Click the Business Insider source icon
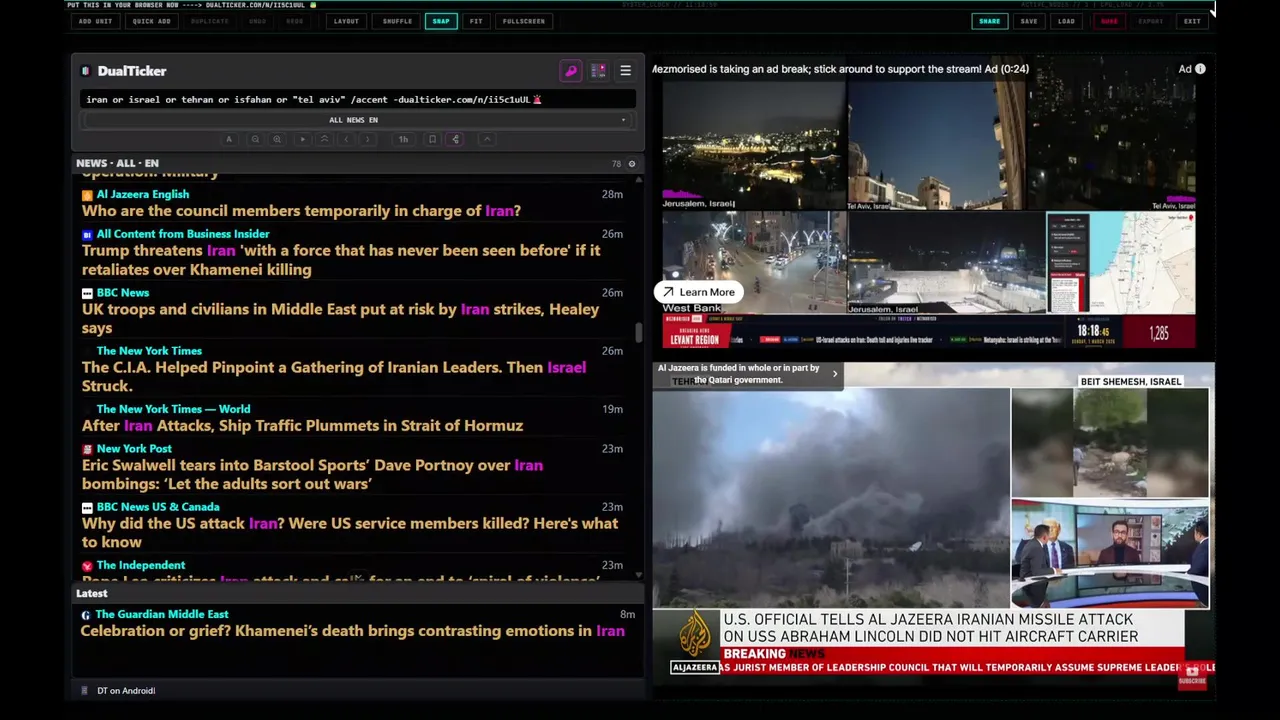This screenshot has height=720, width=1280. (x=87, y=234)
